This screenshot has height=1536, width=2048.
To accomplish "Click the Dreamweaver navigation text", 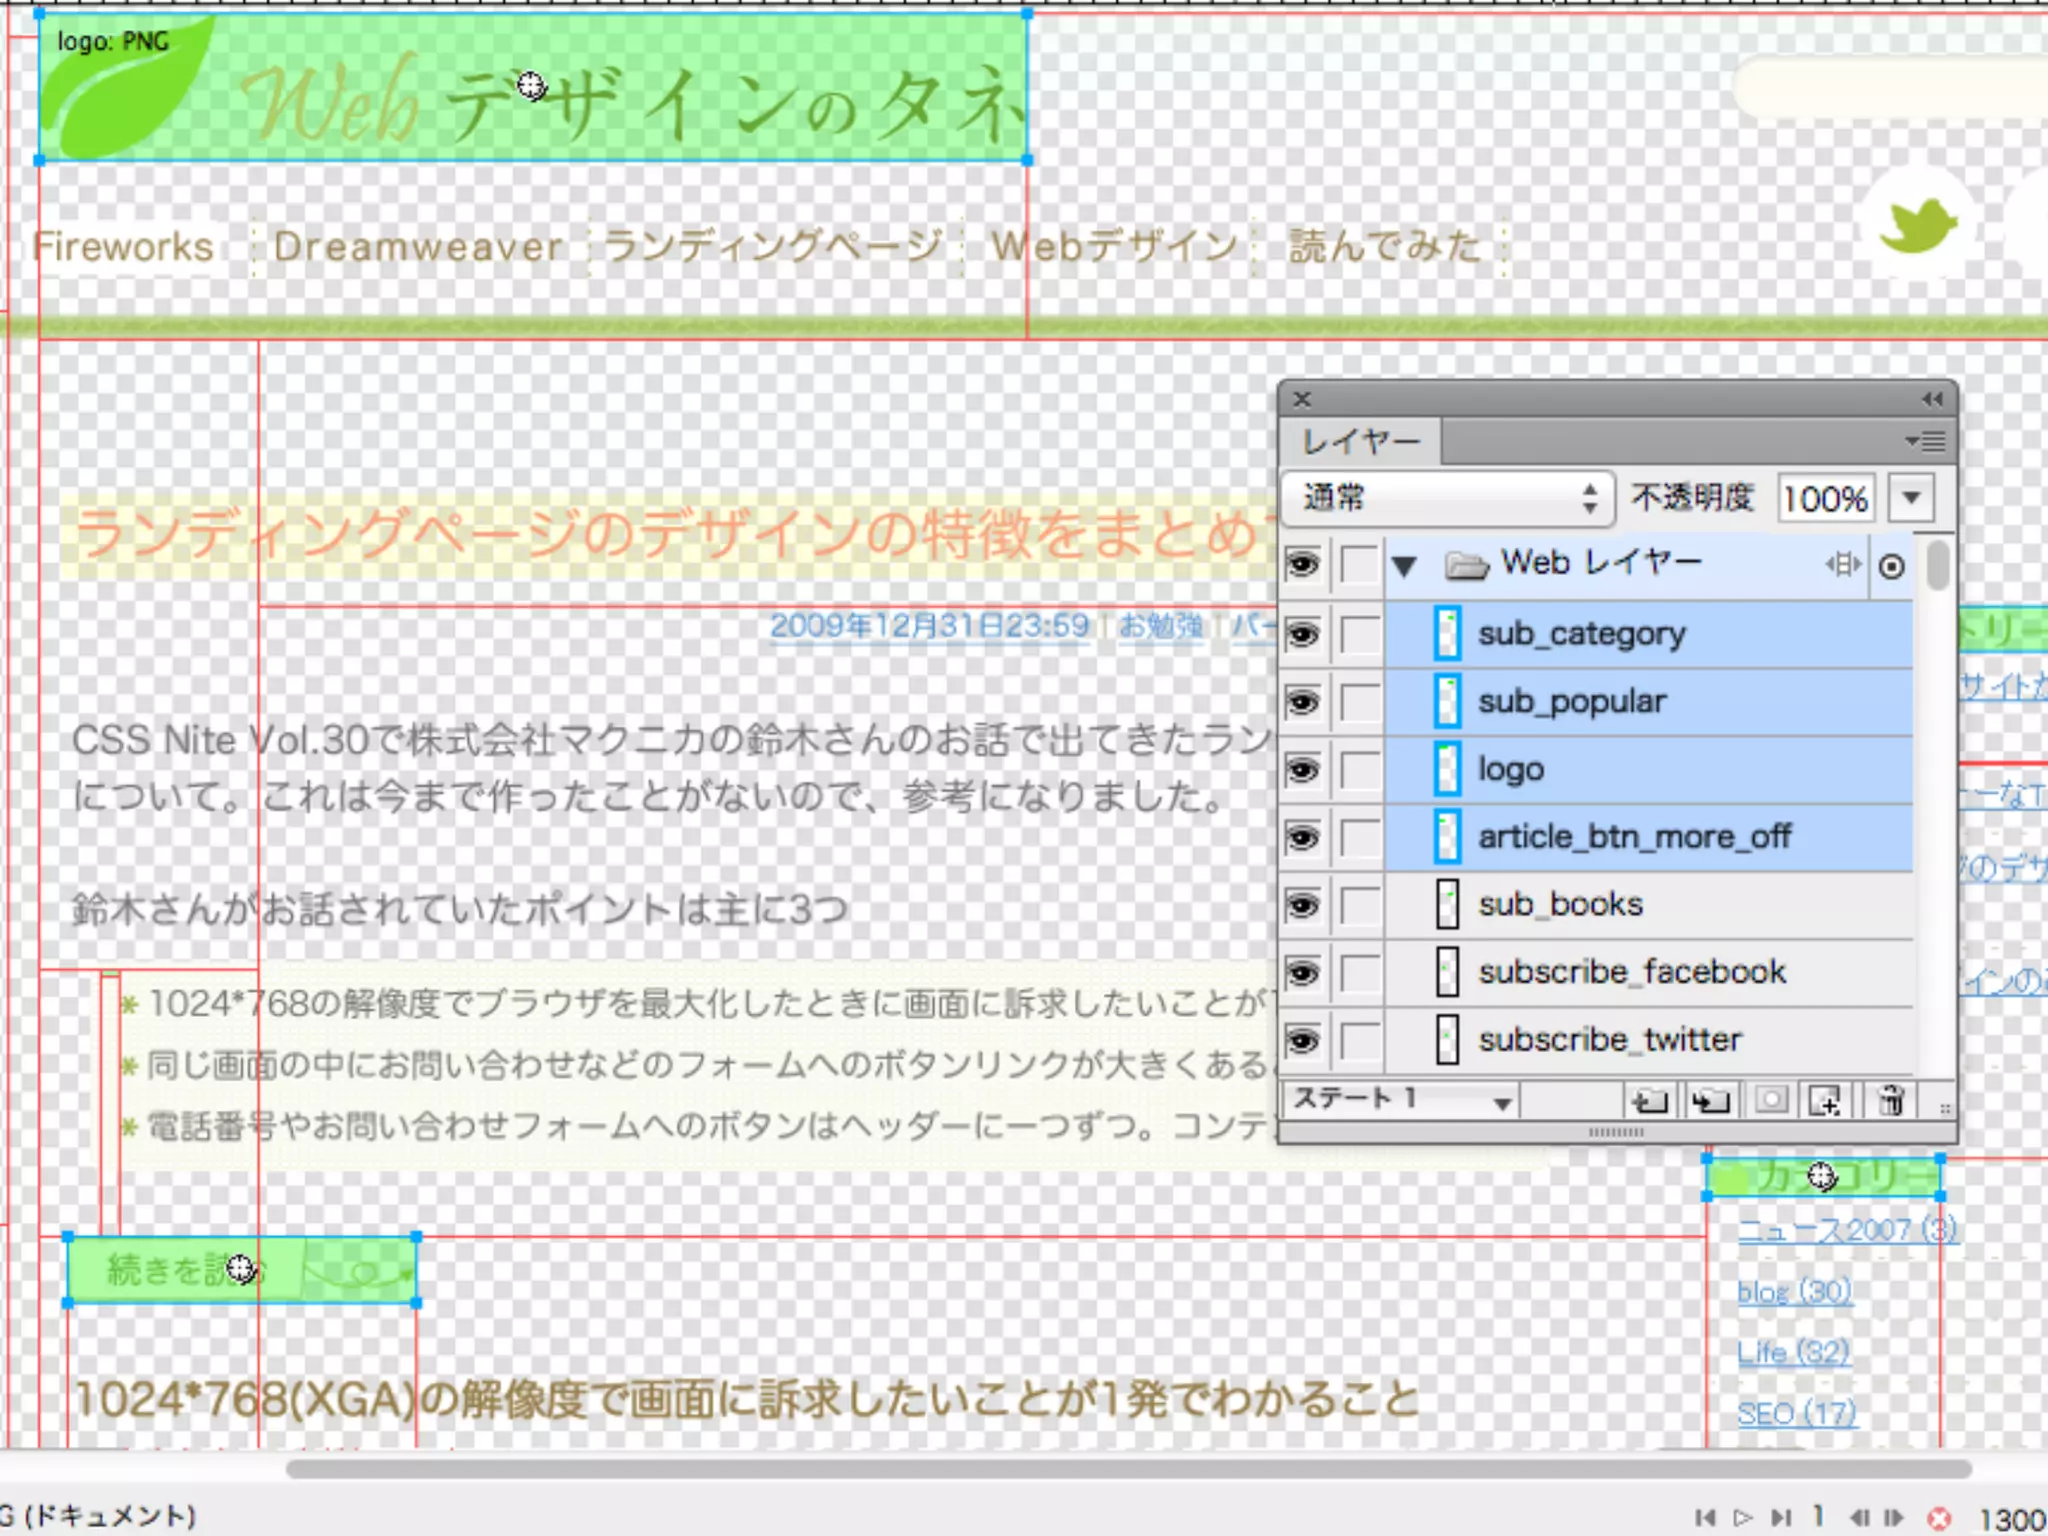I will pos(417,247).
